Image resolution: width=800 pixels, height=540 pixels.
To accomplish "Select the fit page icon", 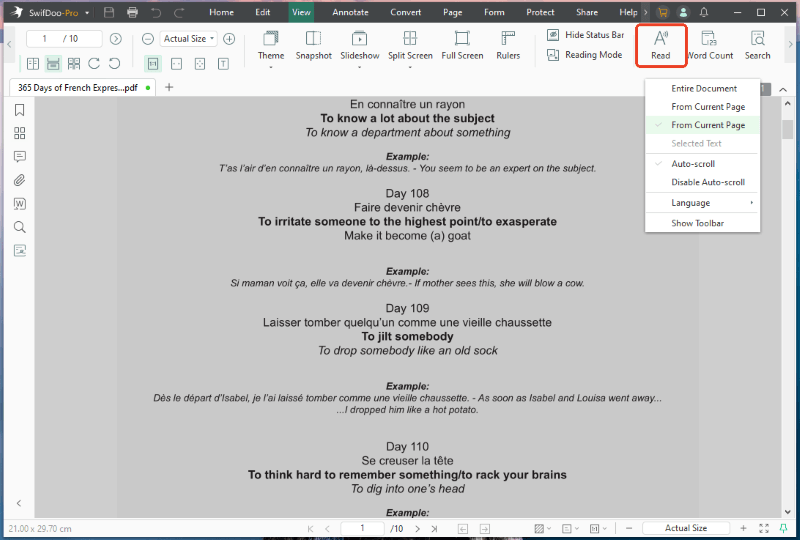I will (200, 63).
